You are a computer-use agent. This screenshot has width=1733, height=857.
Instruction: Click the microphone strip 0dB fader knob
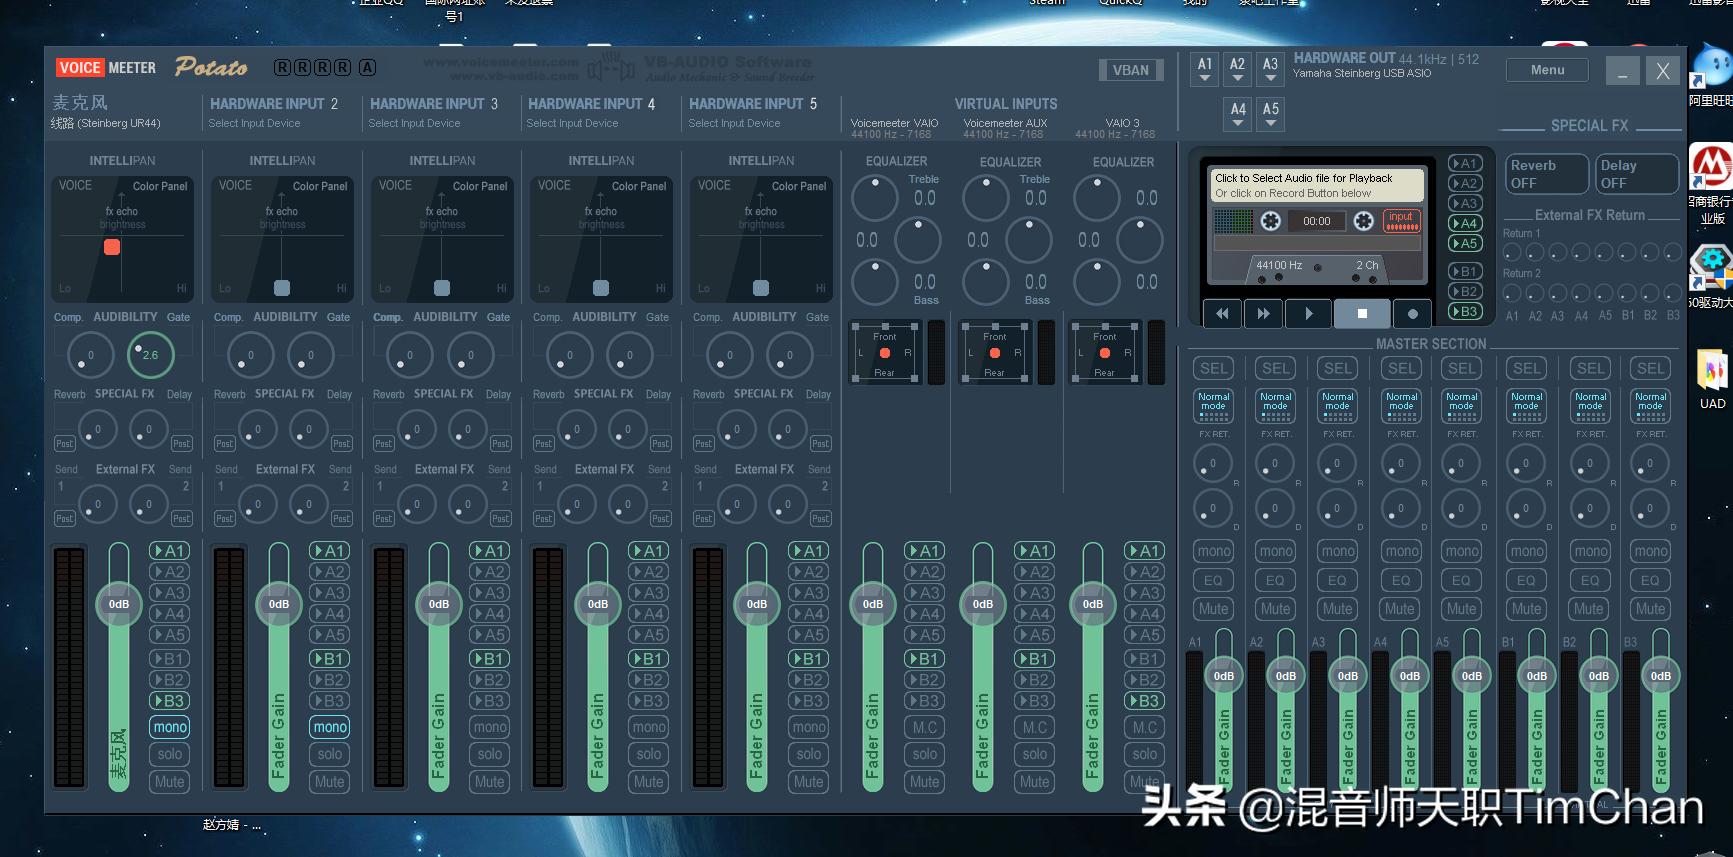point(118,604)
